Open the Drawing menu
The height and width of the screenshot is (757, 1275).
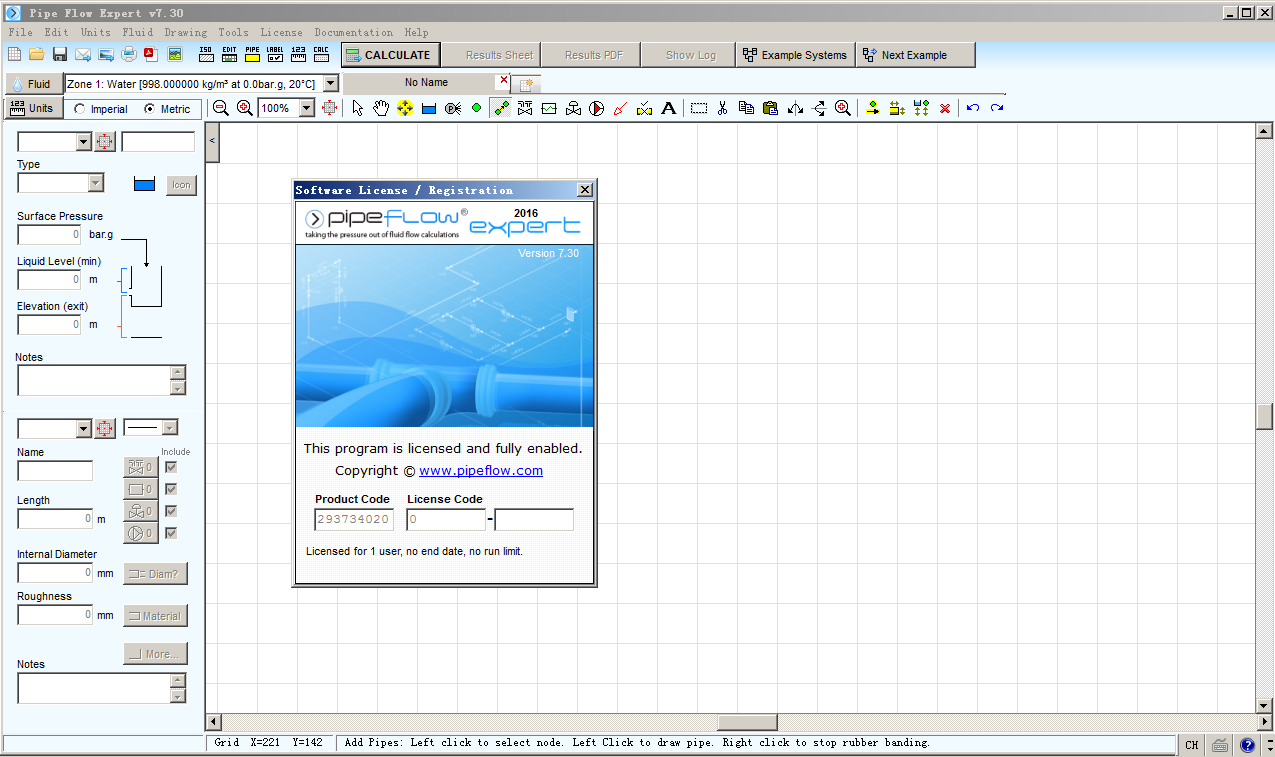185,32
